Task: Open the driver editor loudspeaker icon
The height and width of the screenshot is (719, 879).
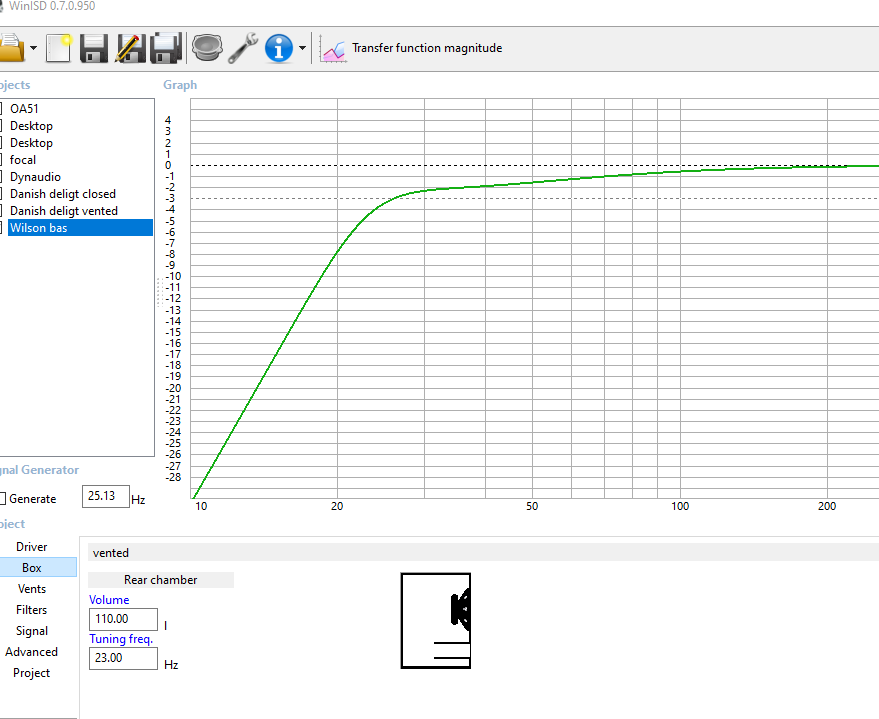Action: (207, 48)
